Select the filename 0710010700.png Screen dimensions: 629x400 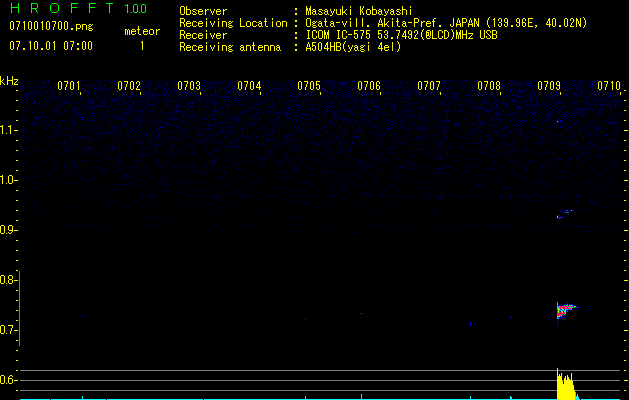(x=51, y=26)
